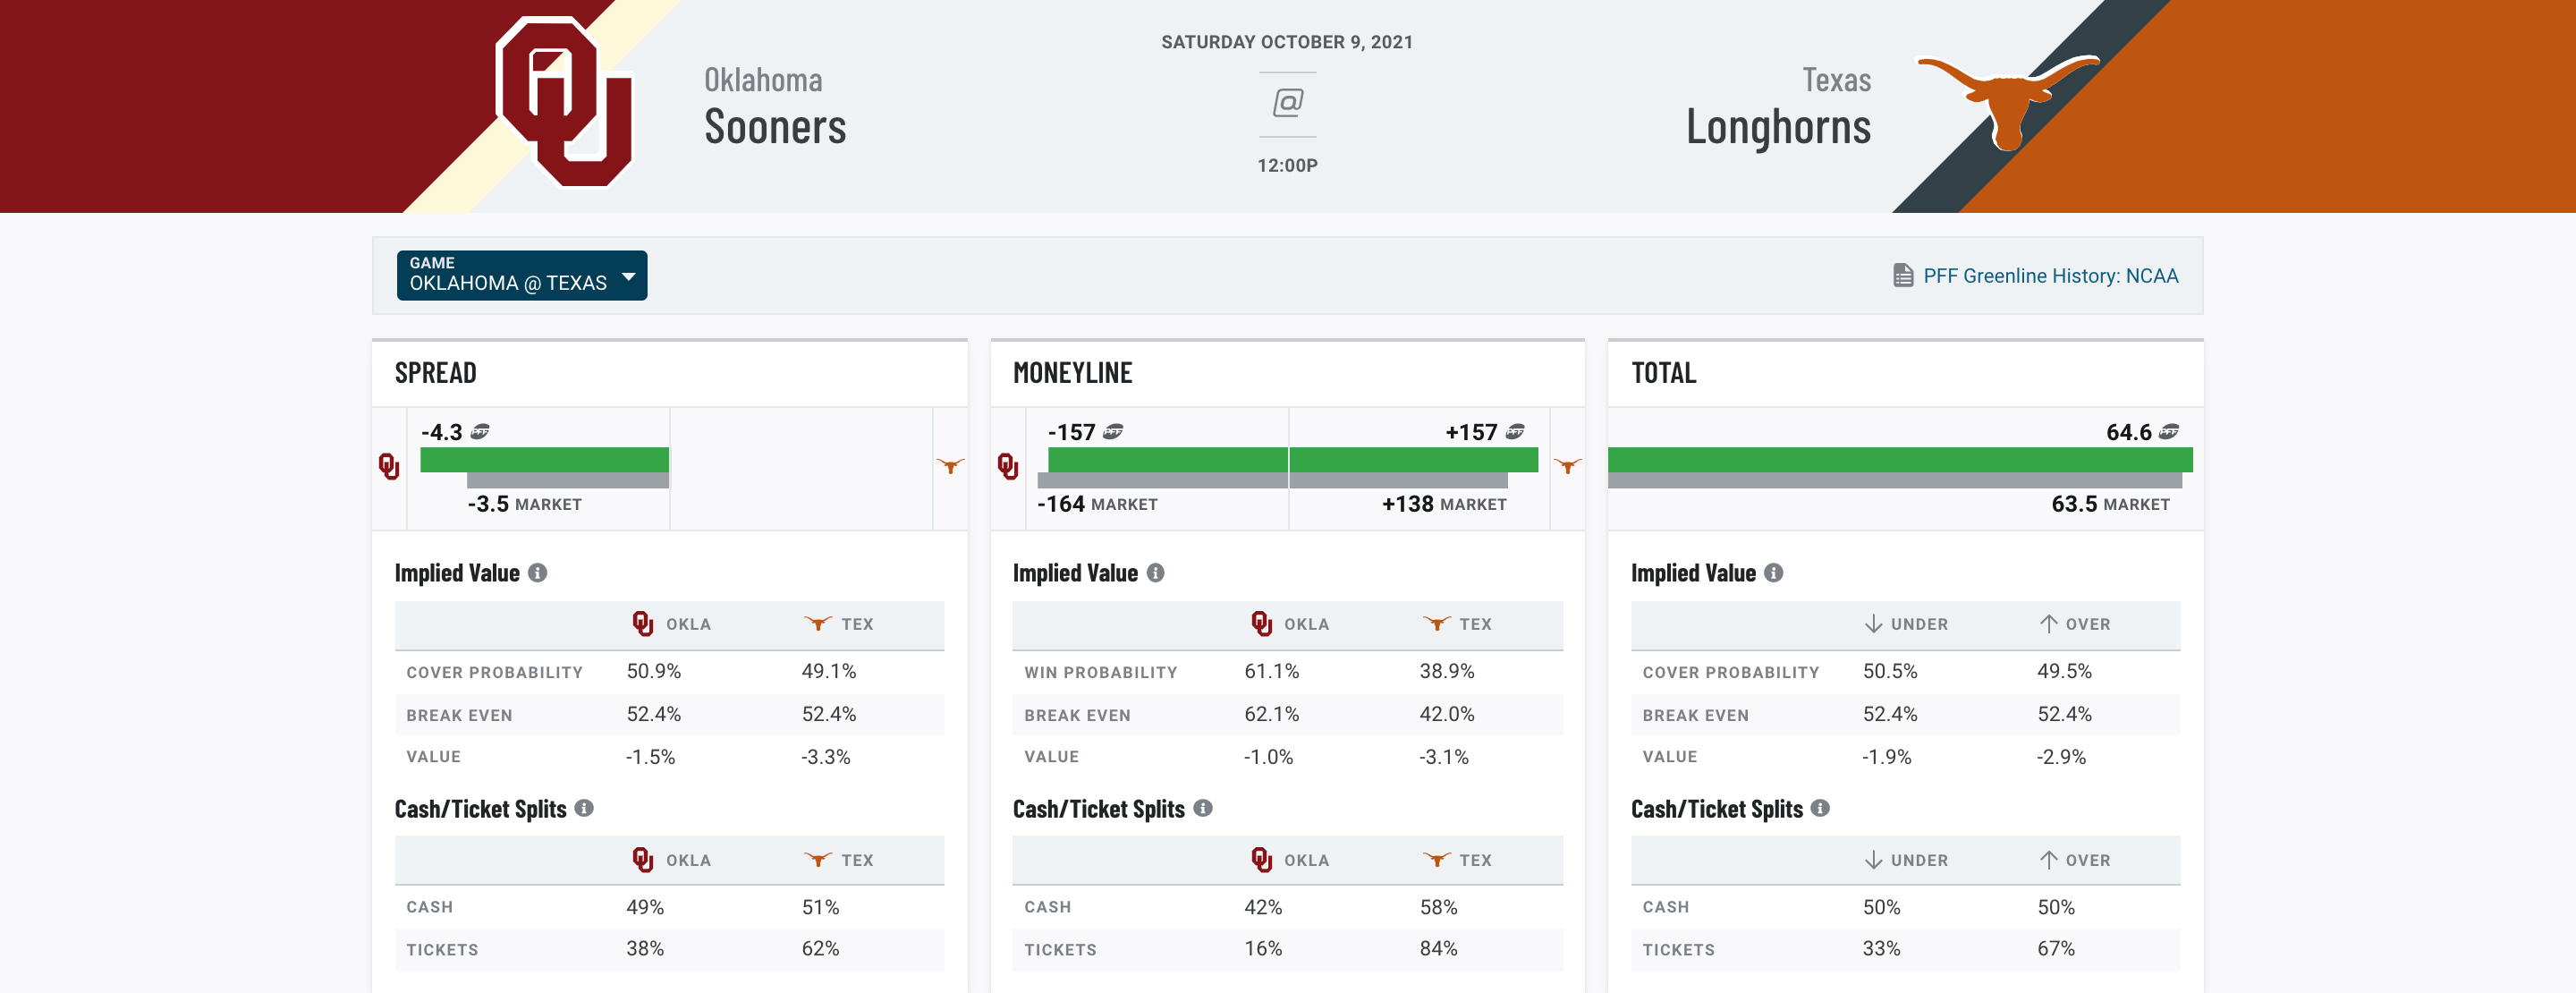Click the -2.9% Over value cell
Image resolution: width=2576 pixels, height=993 pixels.
tap(2062, 757)
